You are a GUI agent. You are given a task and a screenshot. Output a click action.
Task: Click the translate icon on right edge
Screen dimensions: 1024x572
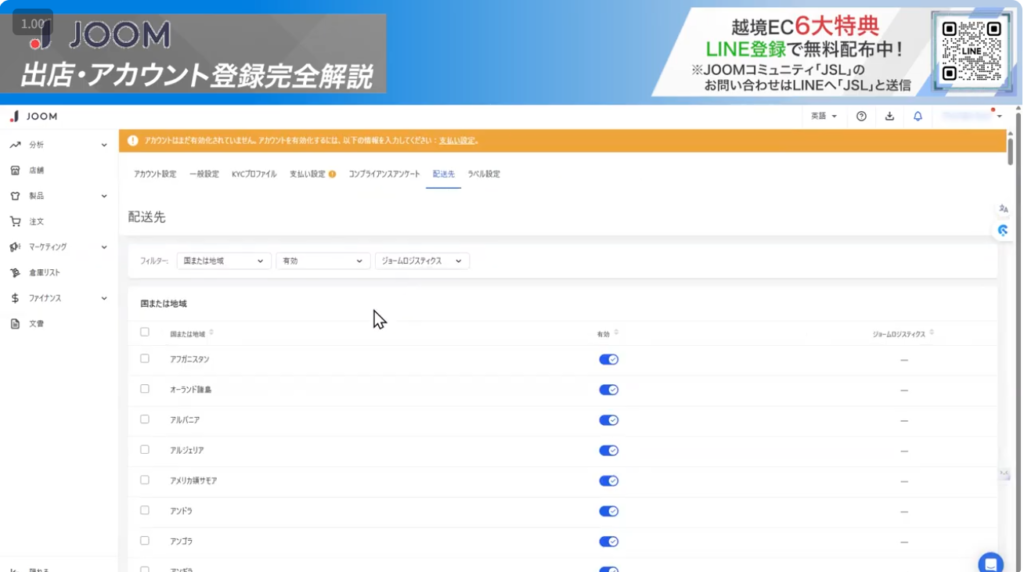pos(1003,208)
